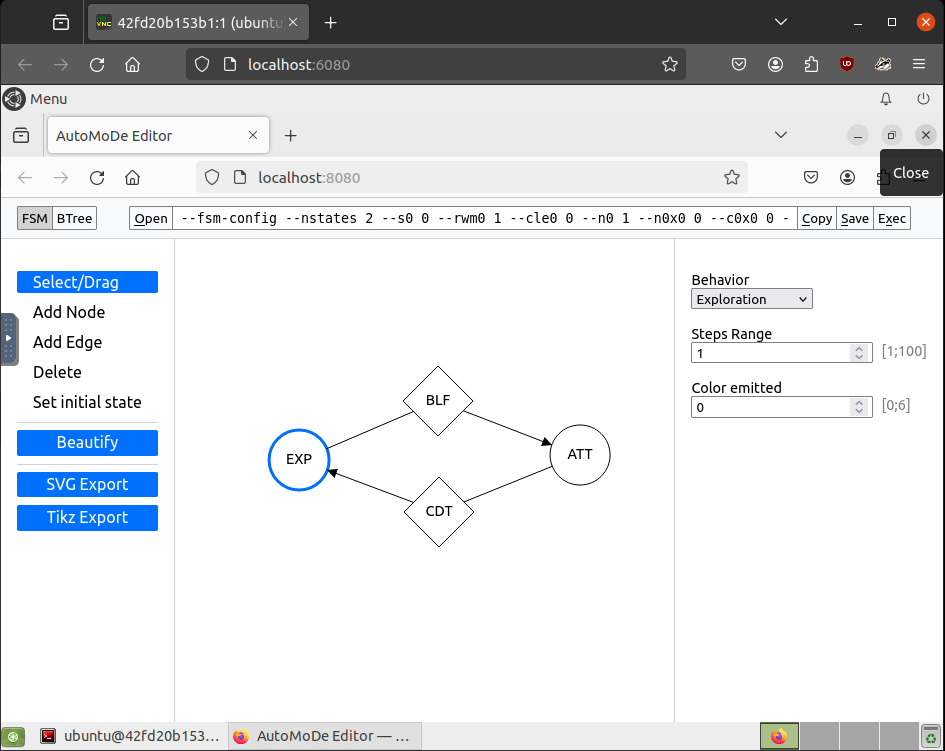The image size is (945, 751).
Task: Click the outer browser Pocket icon
Action: (x=739, y=64)
